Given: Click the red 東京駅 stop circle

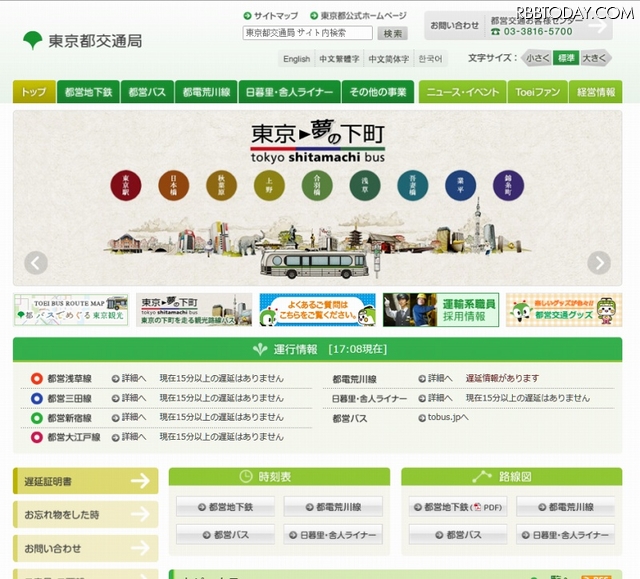Looking at the screenshot, I should point(126,185).
